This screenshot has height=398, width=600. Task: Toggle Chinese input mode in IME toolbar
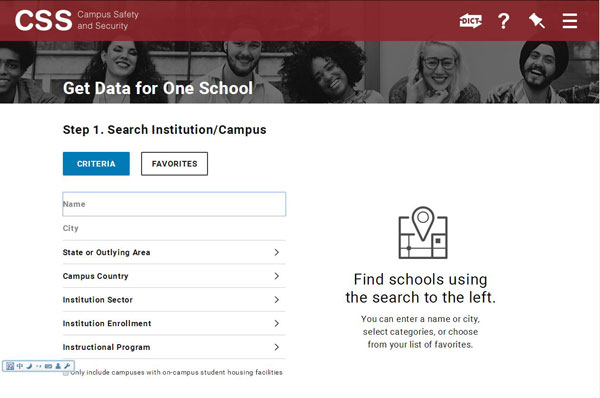click(20, 366)
